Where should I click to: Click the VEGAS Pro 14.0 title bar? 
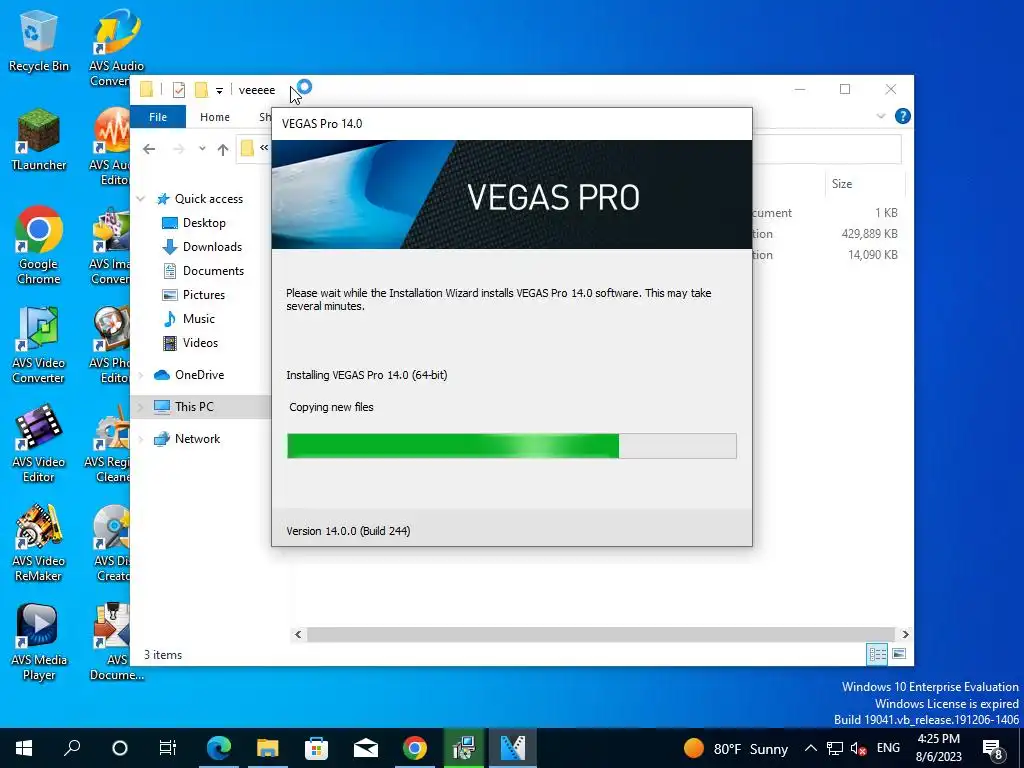click(512, 124)
